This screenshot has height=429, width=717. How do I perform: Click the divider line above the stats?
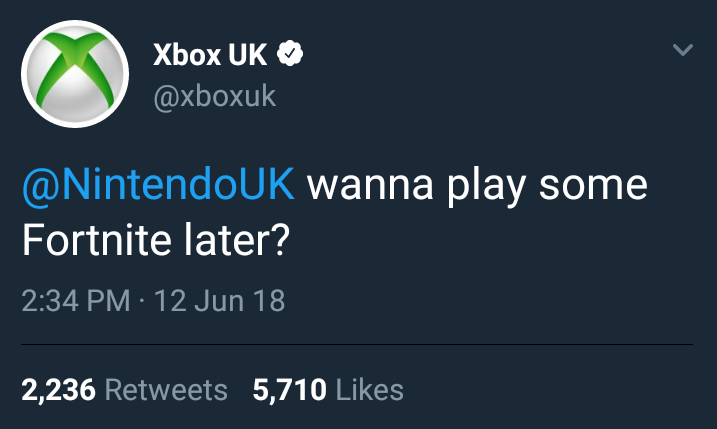coord(358,345)
